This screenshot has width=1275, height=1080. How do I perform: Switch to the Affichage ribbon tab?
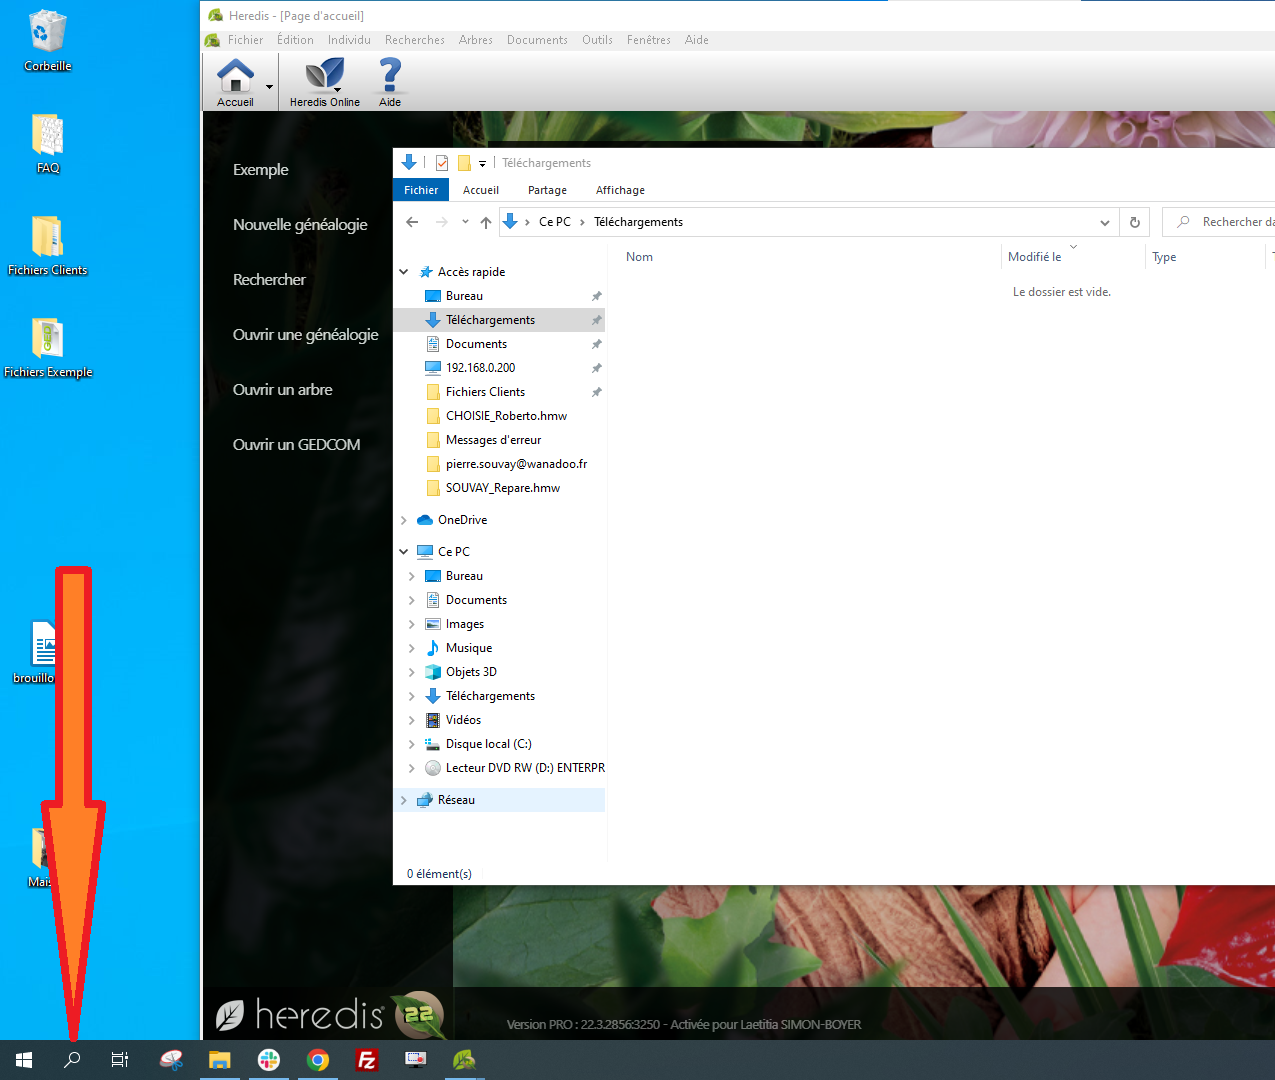[620, 190]
